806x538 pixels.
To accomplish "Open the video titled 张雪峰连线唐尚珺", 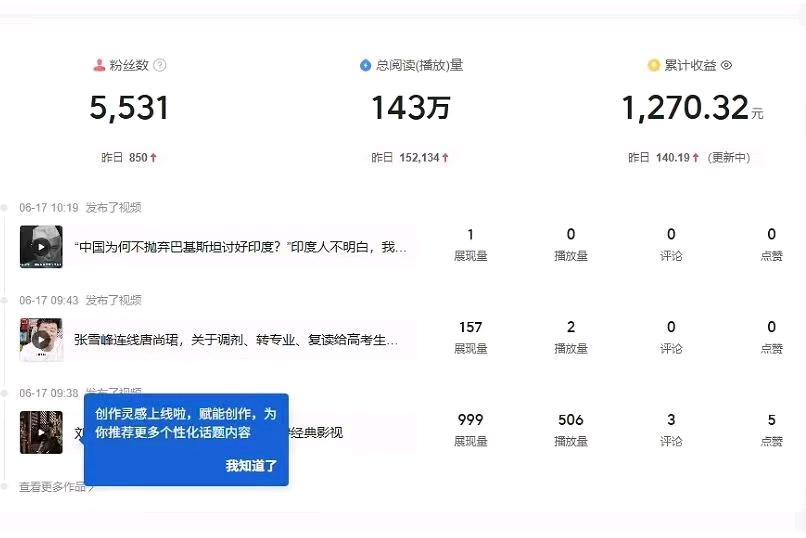I will [x=235, y=340].
